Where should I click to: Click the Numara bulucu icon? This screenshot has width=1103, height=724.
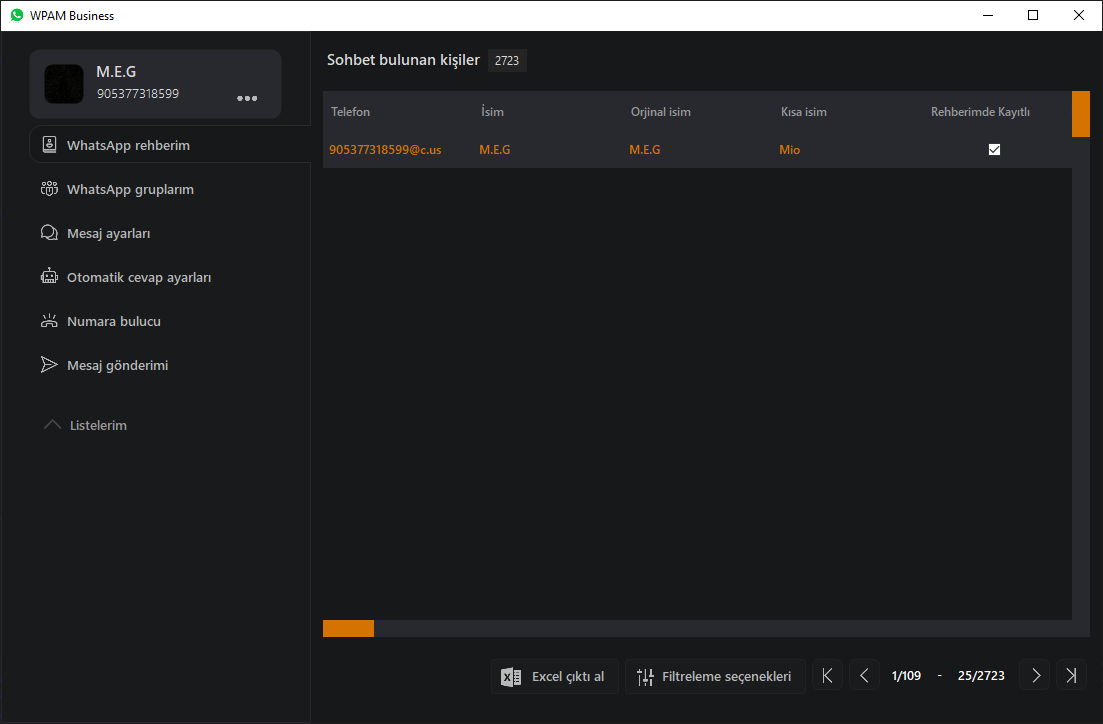48,321
